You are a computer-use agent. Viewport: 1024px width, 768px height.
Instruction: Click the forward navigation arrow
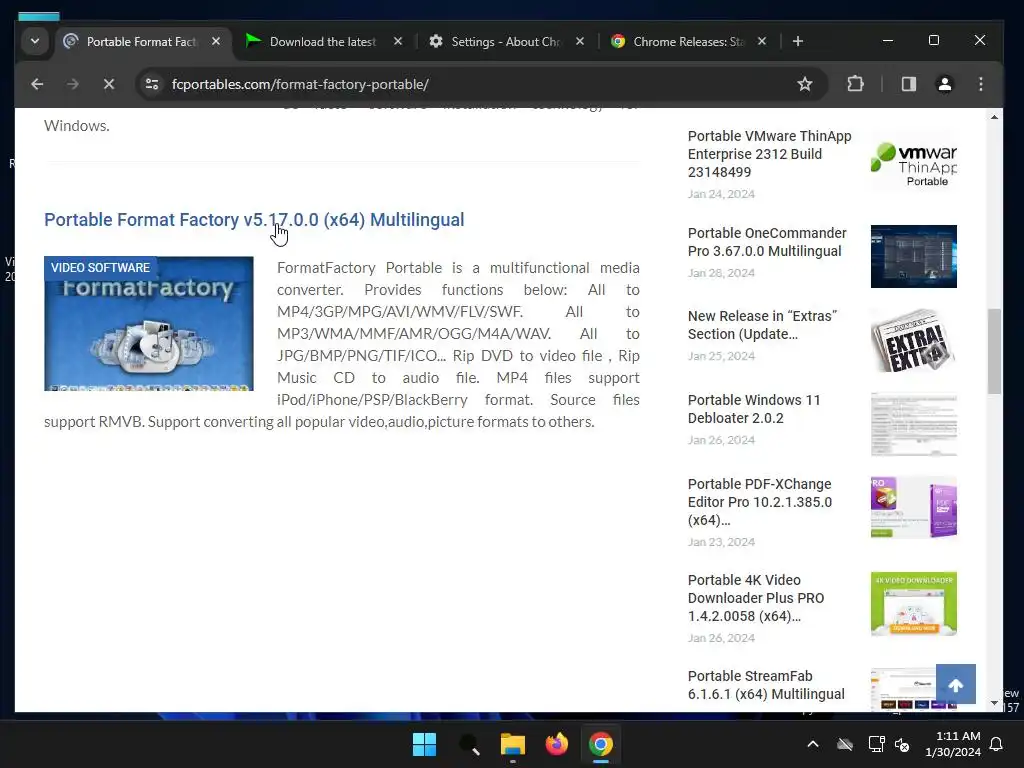point(72,84)
